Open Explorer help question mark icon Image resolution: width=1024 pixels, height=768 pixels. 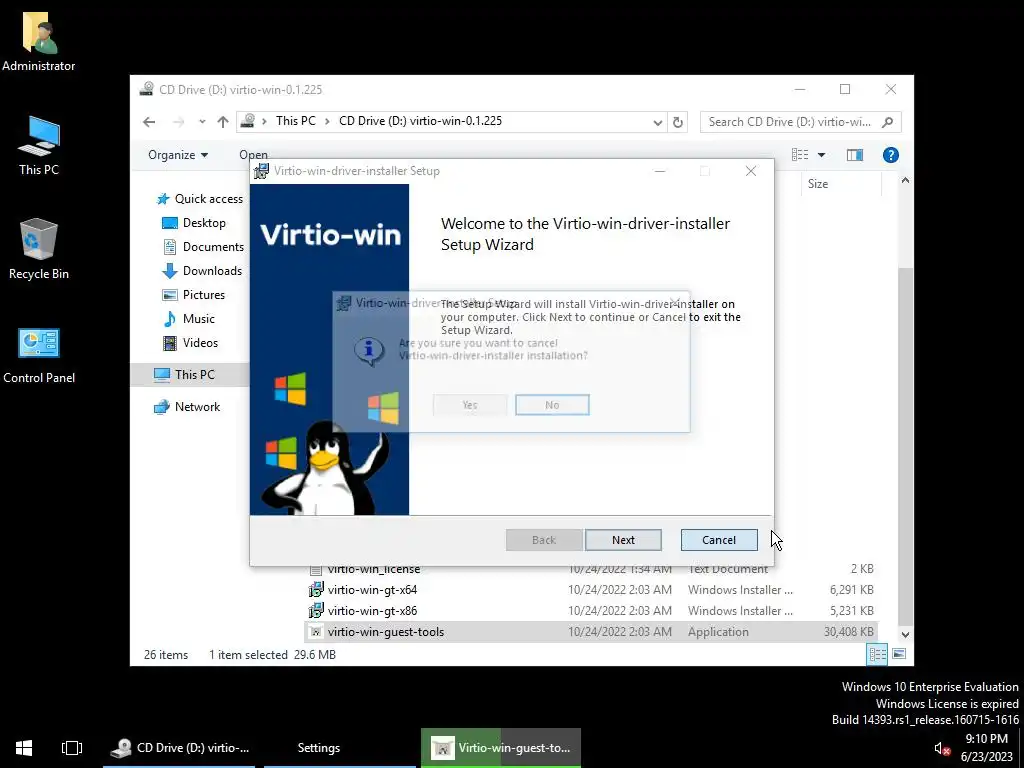tap(890, 155)
